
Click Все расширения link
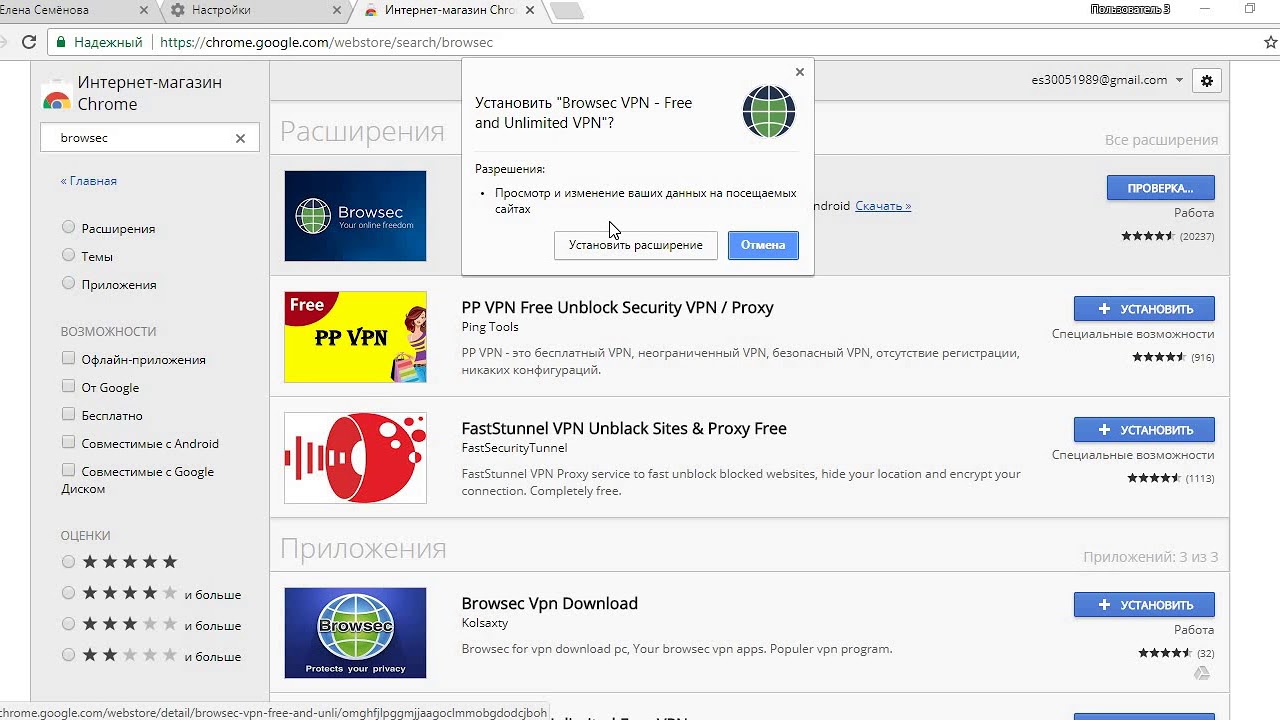1161,140
